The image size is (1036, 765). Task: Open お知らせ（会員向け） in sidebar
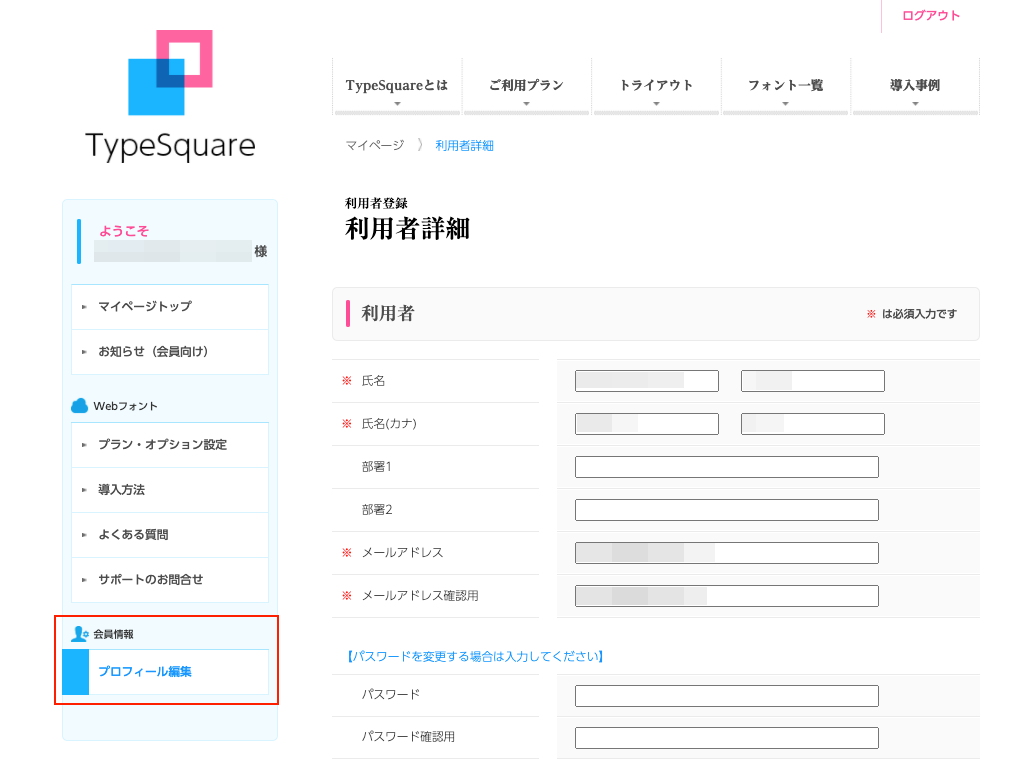point(170,351)
